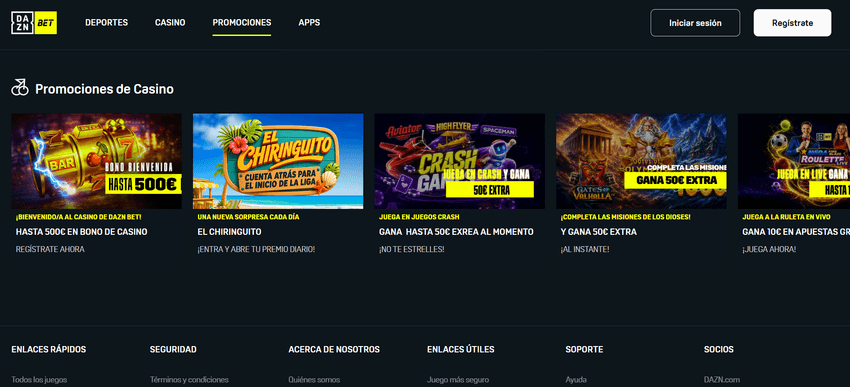Click 'GANA HASTA 50€ EXREA AL MOMENTO' title

(456, 232)
